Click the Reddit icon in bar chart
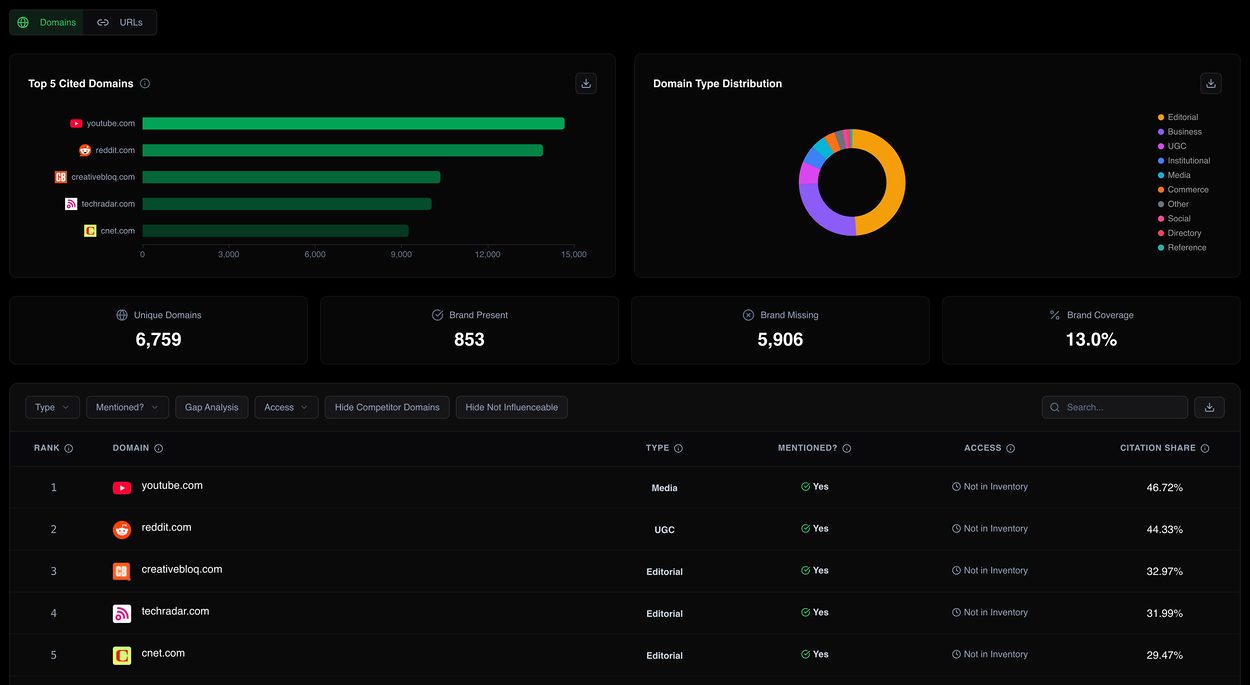 (x=85, y=150)
